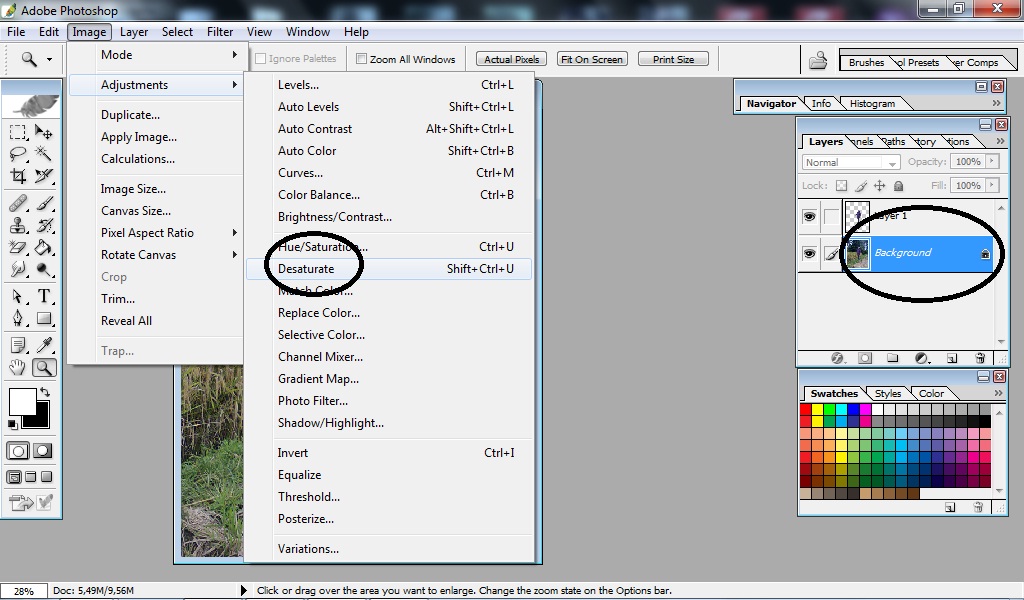Select the Magic Wand tool
The image size is (1024, 600).
point(44,154)
